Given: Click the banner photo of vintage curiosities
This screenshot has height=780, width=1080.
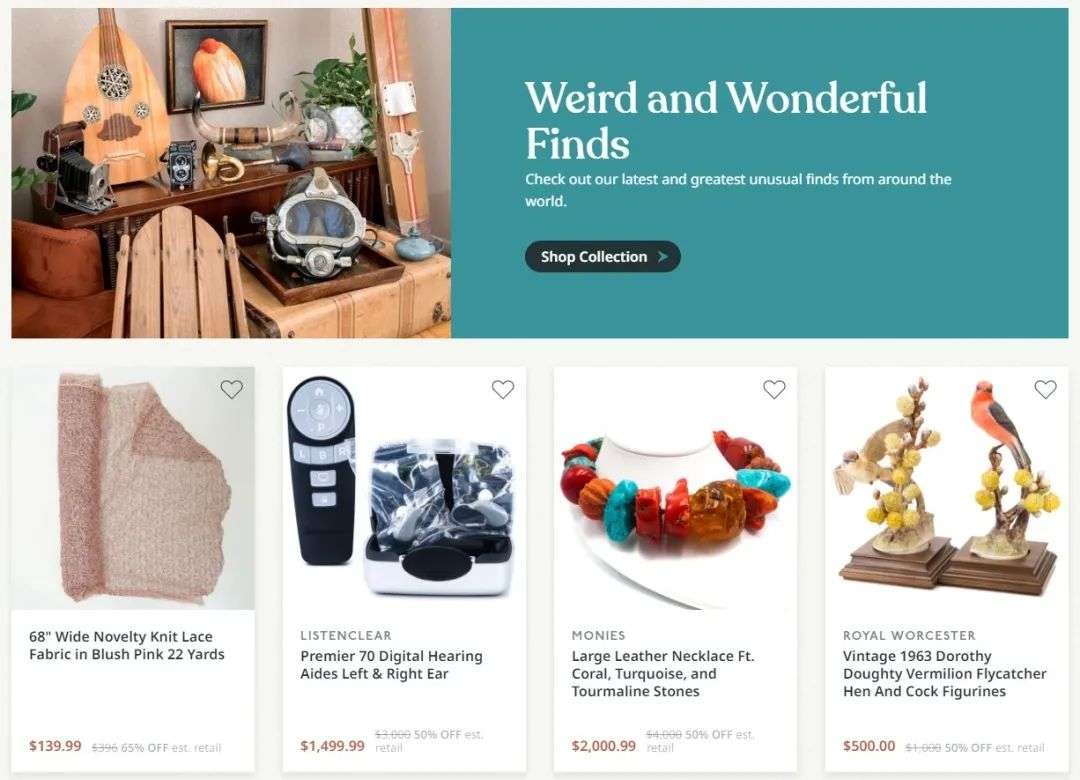Looking at the screenshot, I should [231, 173].
